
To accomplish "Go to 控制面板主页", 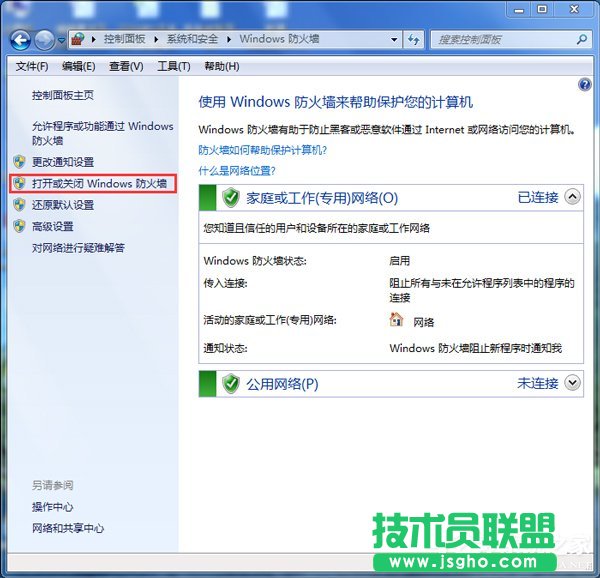I will 63,95.
